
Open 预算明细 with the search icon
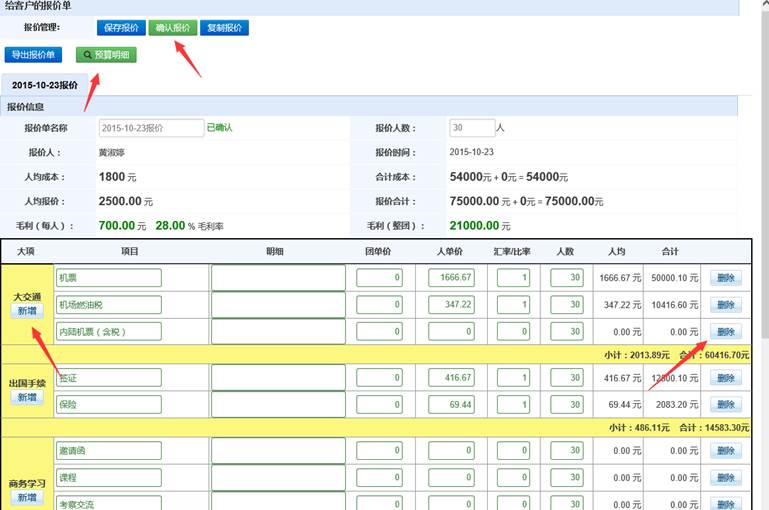coord(106,54)
